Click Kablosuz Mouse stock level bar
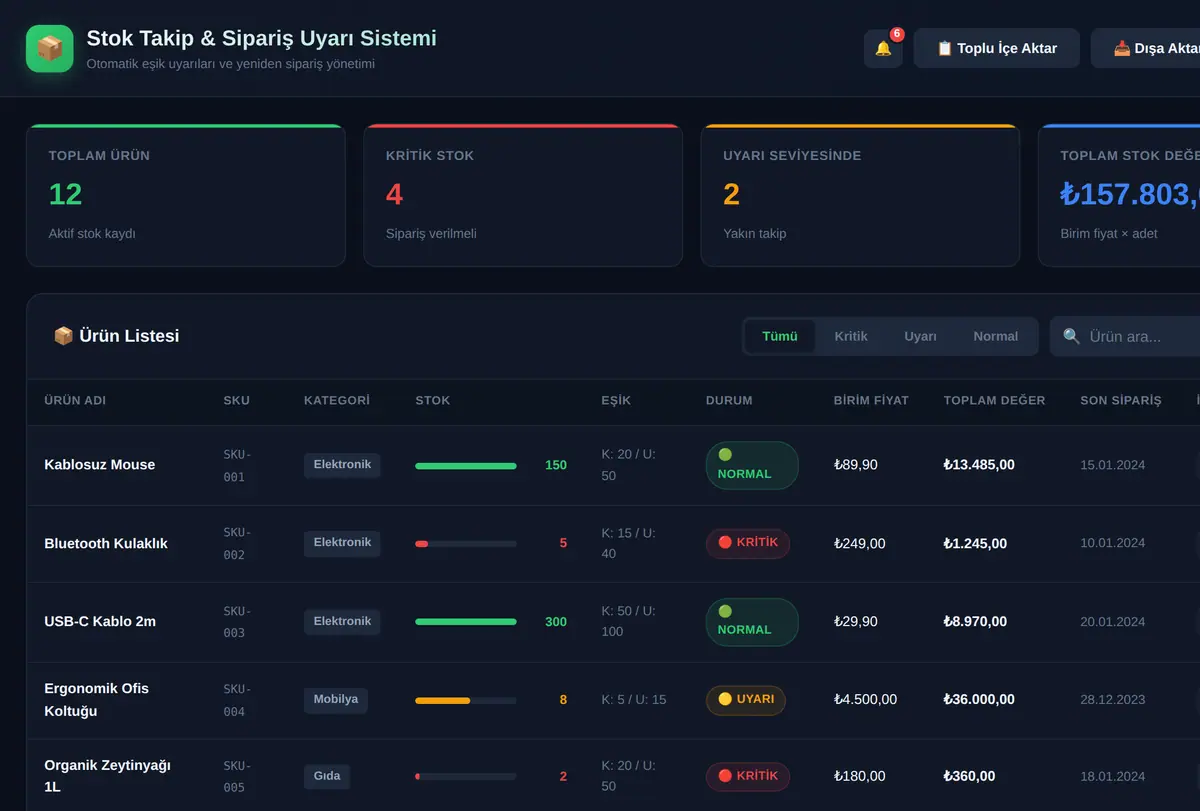 466,466
